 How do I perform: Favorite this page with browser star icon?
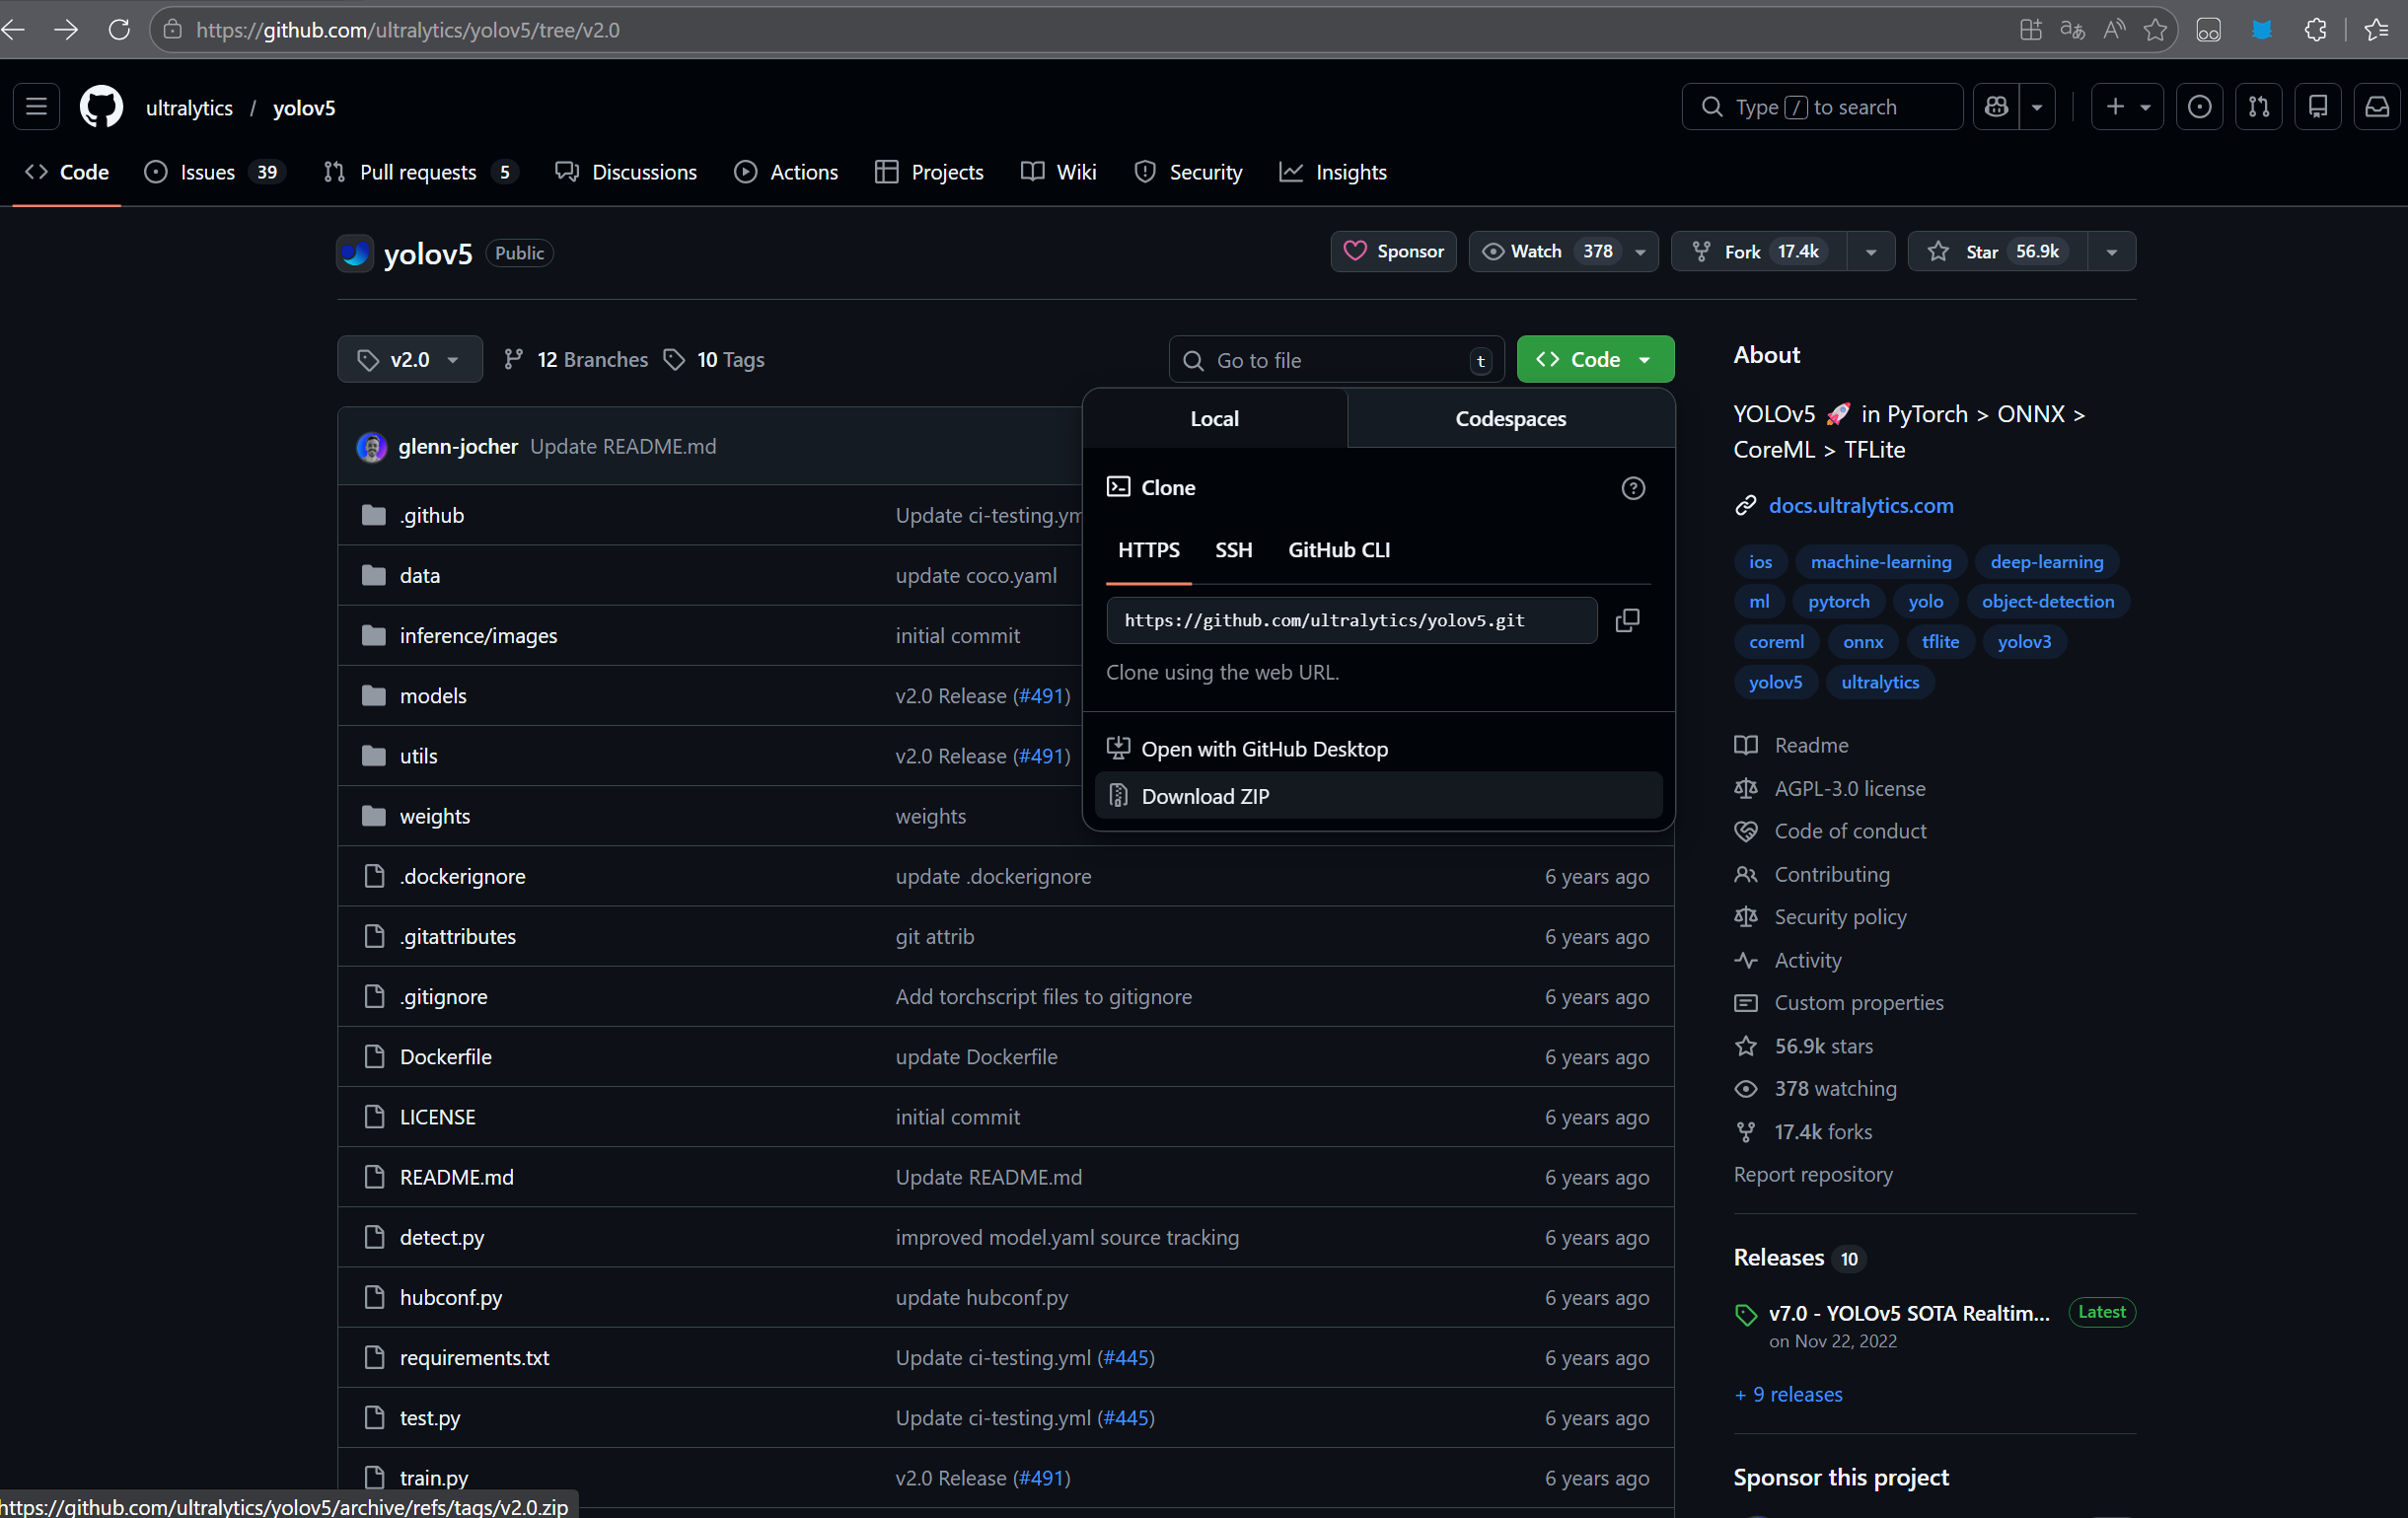[x=2154, y=30]
